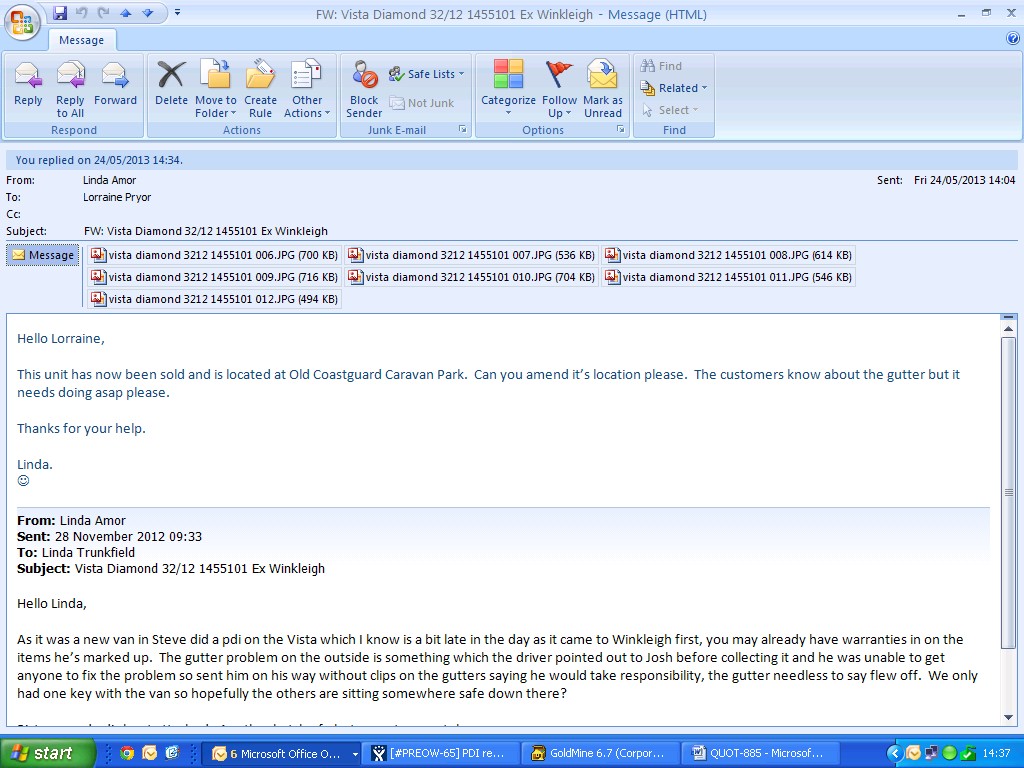The height and width of the screenshot is (768, 1024).
Task: Go to previous item up arrow
Action: pos(125,13)
